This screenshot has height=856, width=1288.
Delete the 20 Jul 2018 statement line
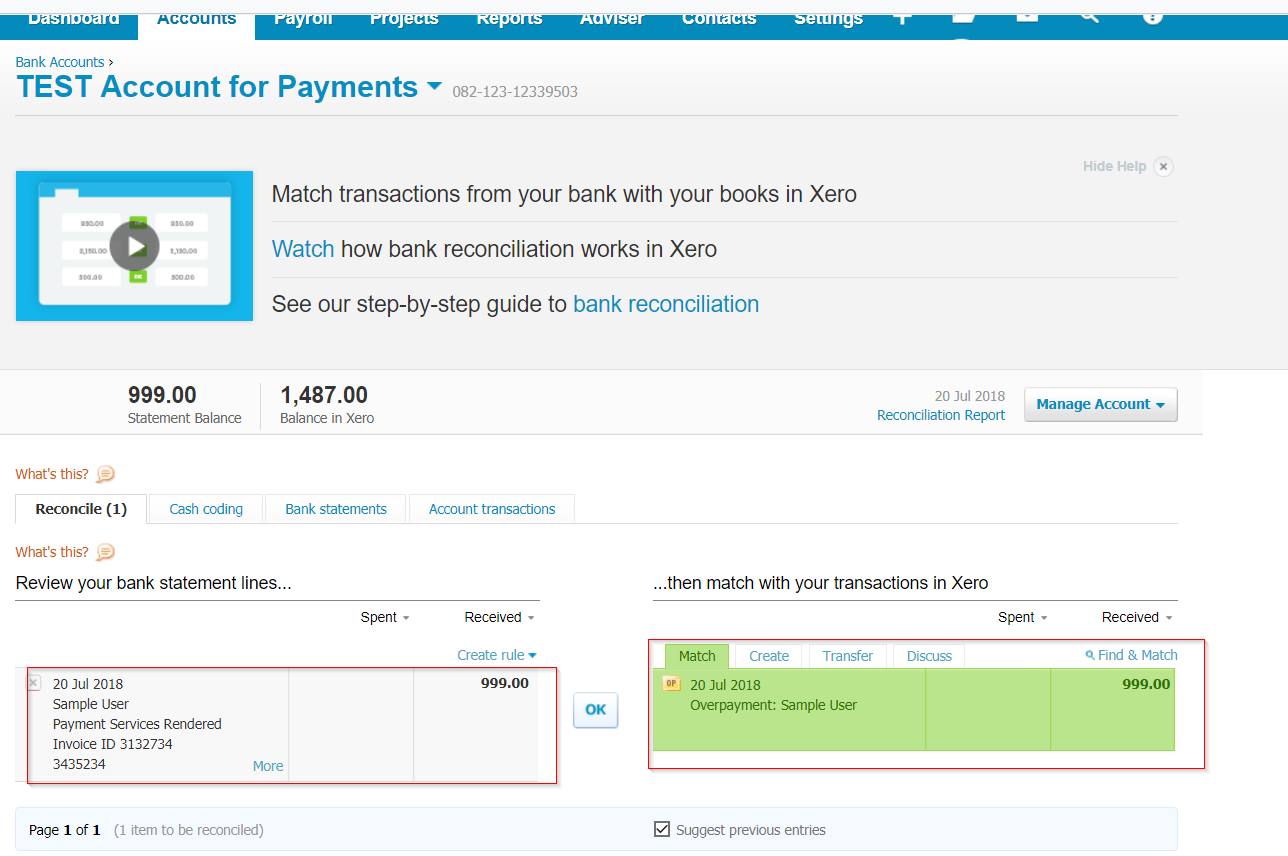33,683
